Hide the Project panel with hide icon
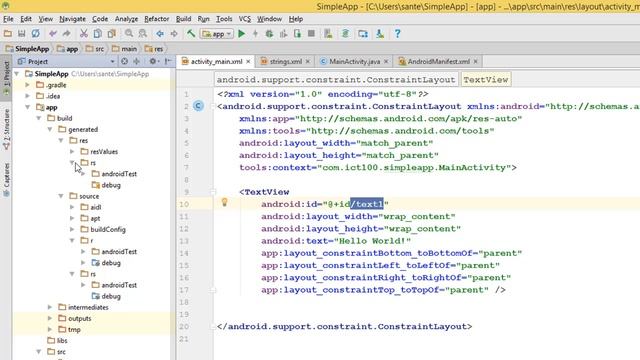This screenshot has height=360, width=640. coord(168,61)
